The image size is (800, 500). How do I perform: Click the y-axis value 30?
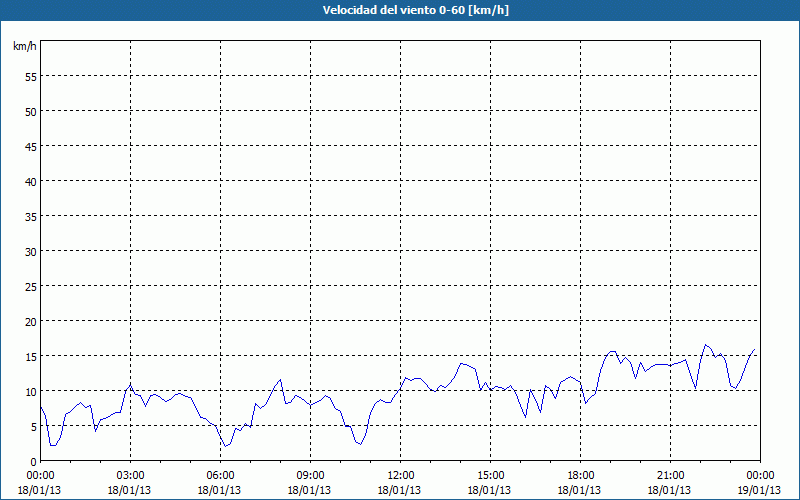[x=31, y=252]
